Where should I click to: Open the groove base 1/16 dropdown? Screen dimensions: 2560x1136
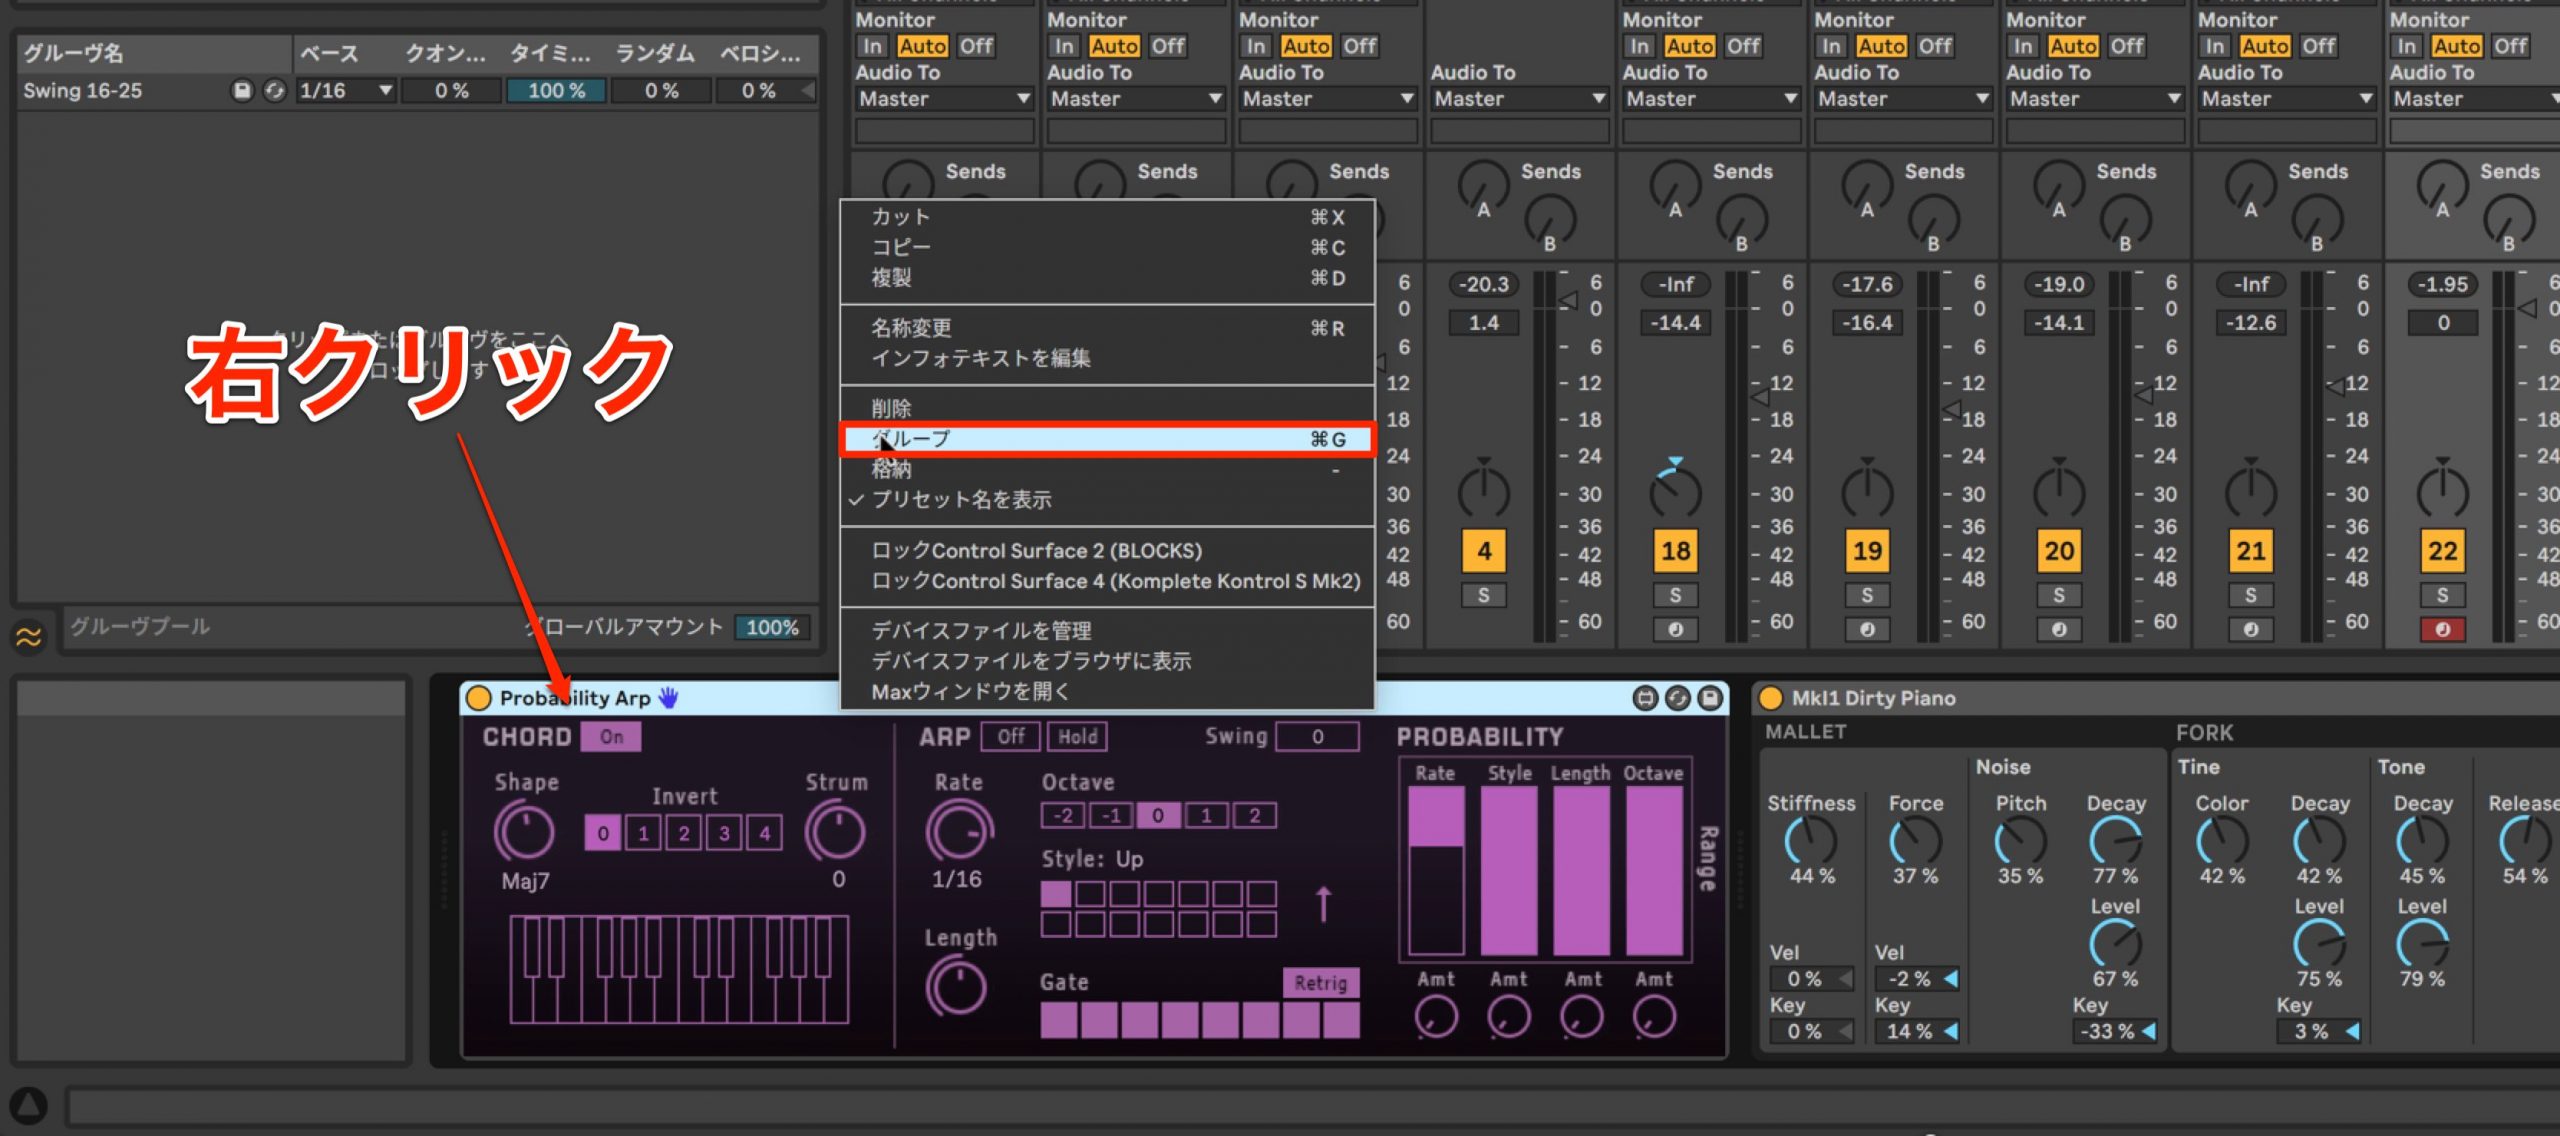346,91
